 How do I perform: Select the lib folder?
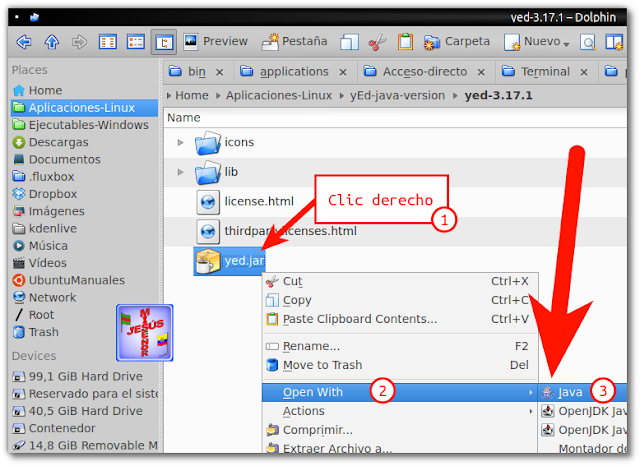(x=216, y=172)
